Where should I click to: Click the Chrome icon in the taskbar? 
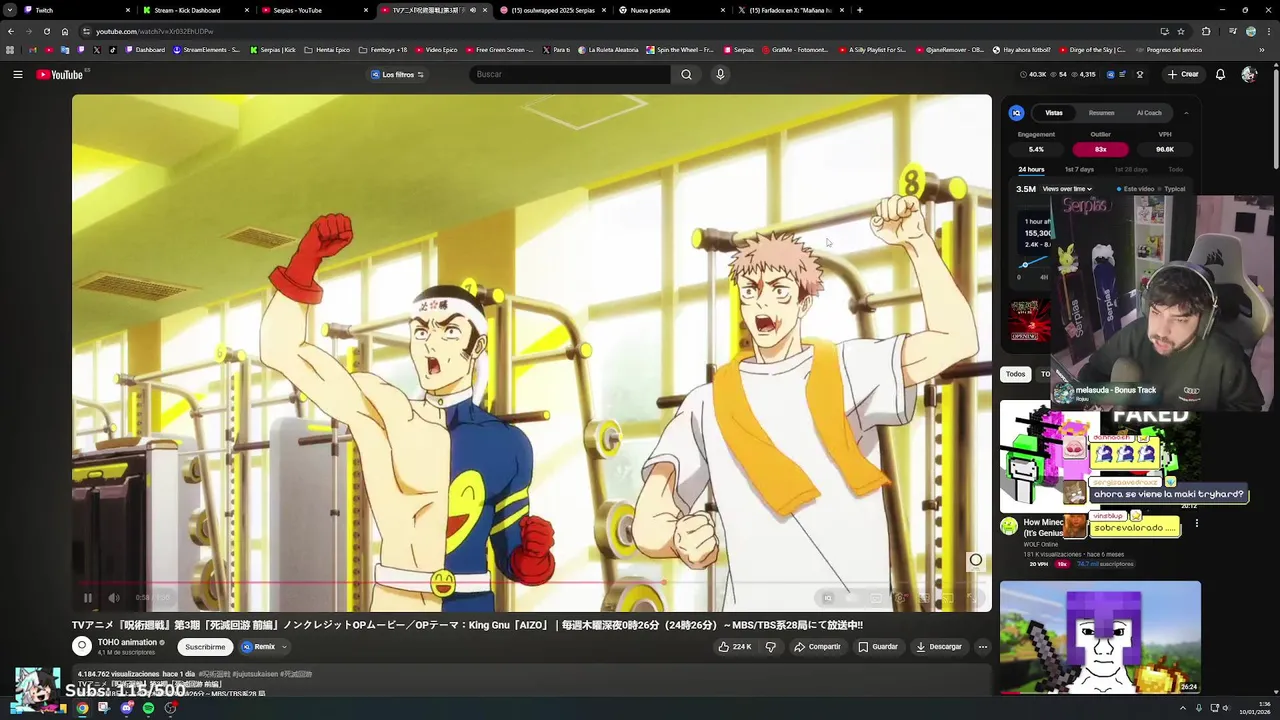point(82,708)
